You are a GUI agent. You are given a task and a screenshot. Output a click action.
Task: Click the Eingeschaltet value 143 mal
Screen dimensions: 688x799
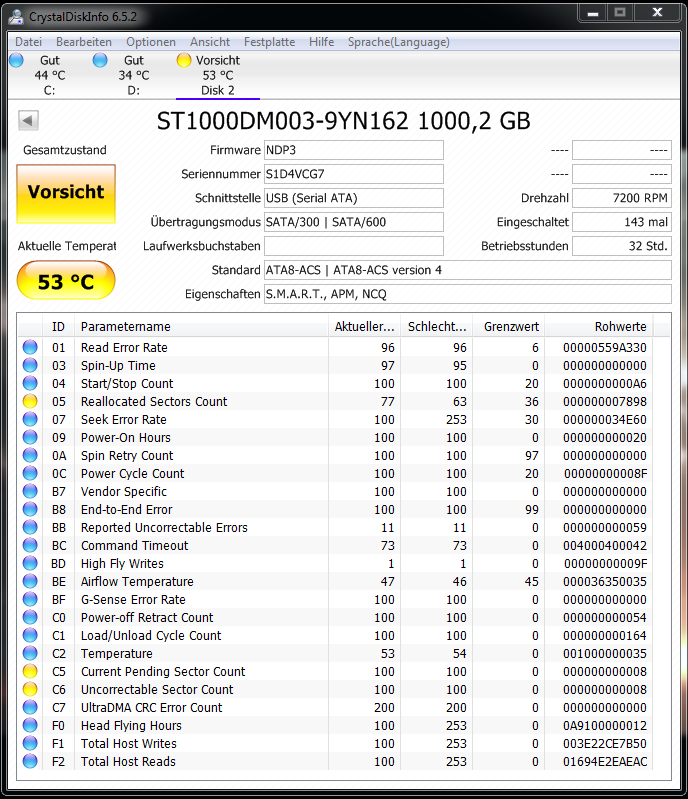(622, 222)
